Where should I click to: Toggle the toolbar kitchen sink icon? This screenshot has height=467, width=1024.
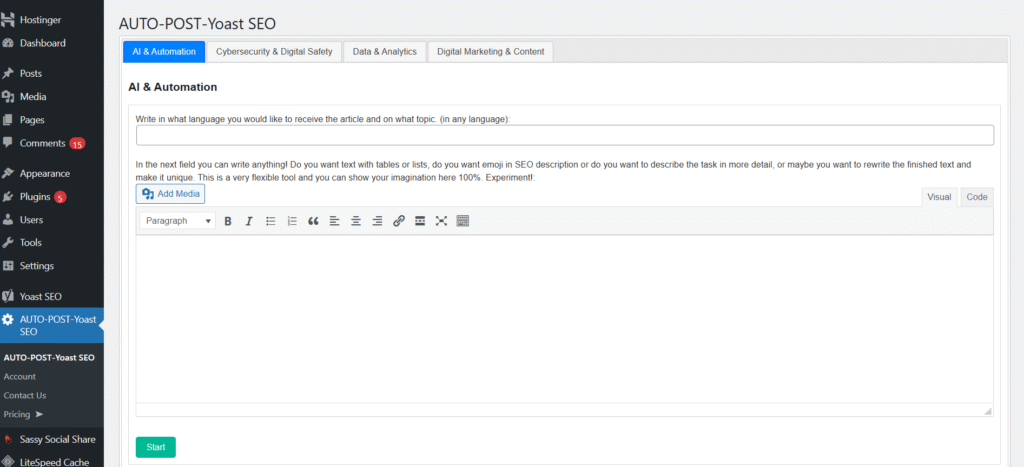462,221
